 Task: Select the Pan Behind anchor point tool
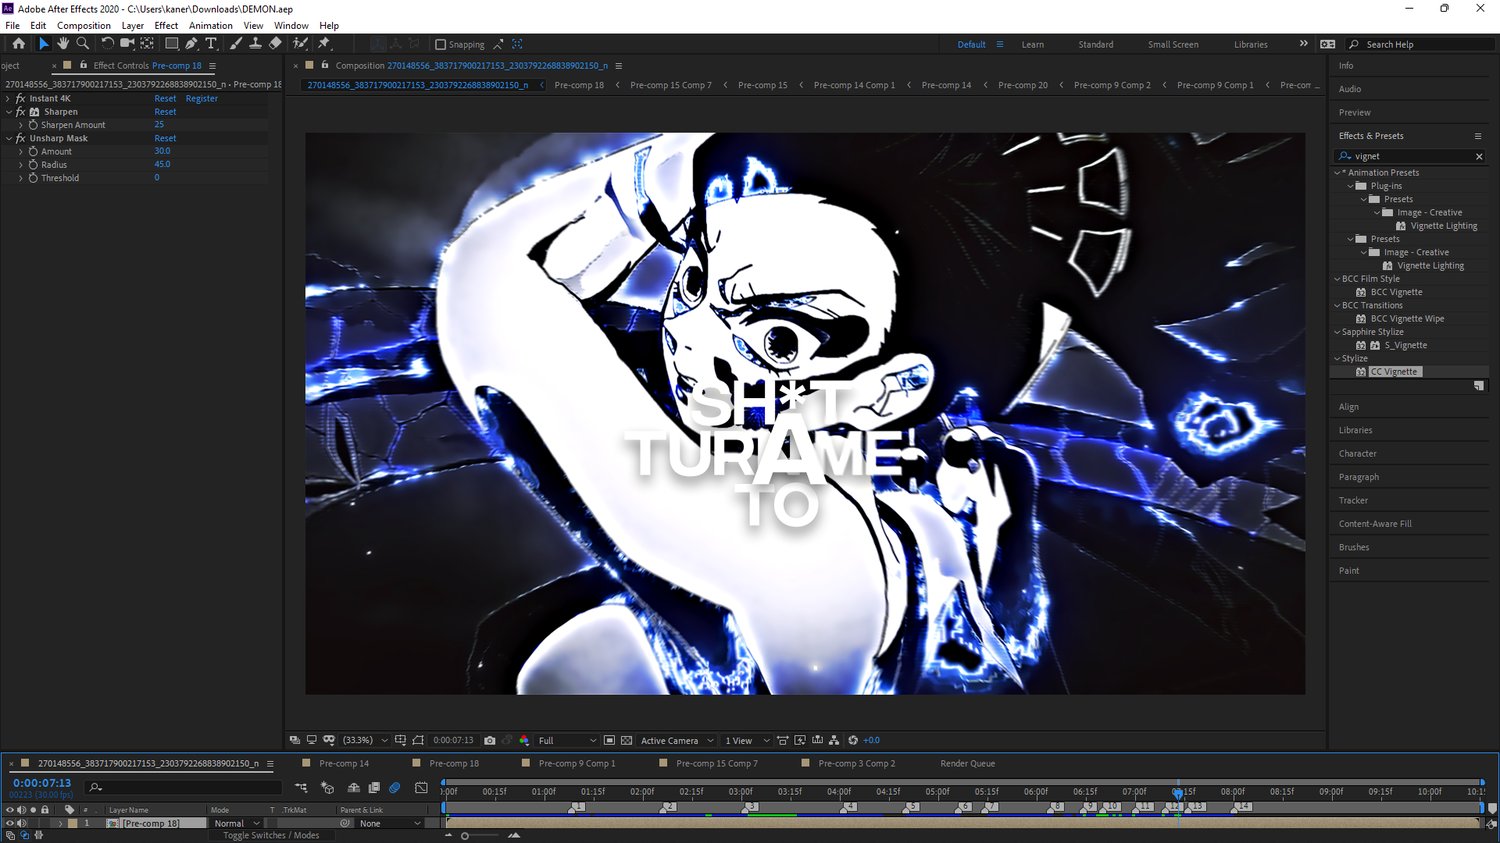[x=147, y=44]
